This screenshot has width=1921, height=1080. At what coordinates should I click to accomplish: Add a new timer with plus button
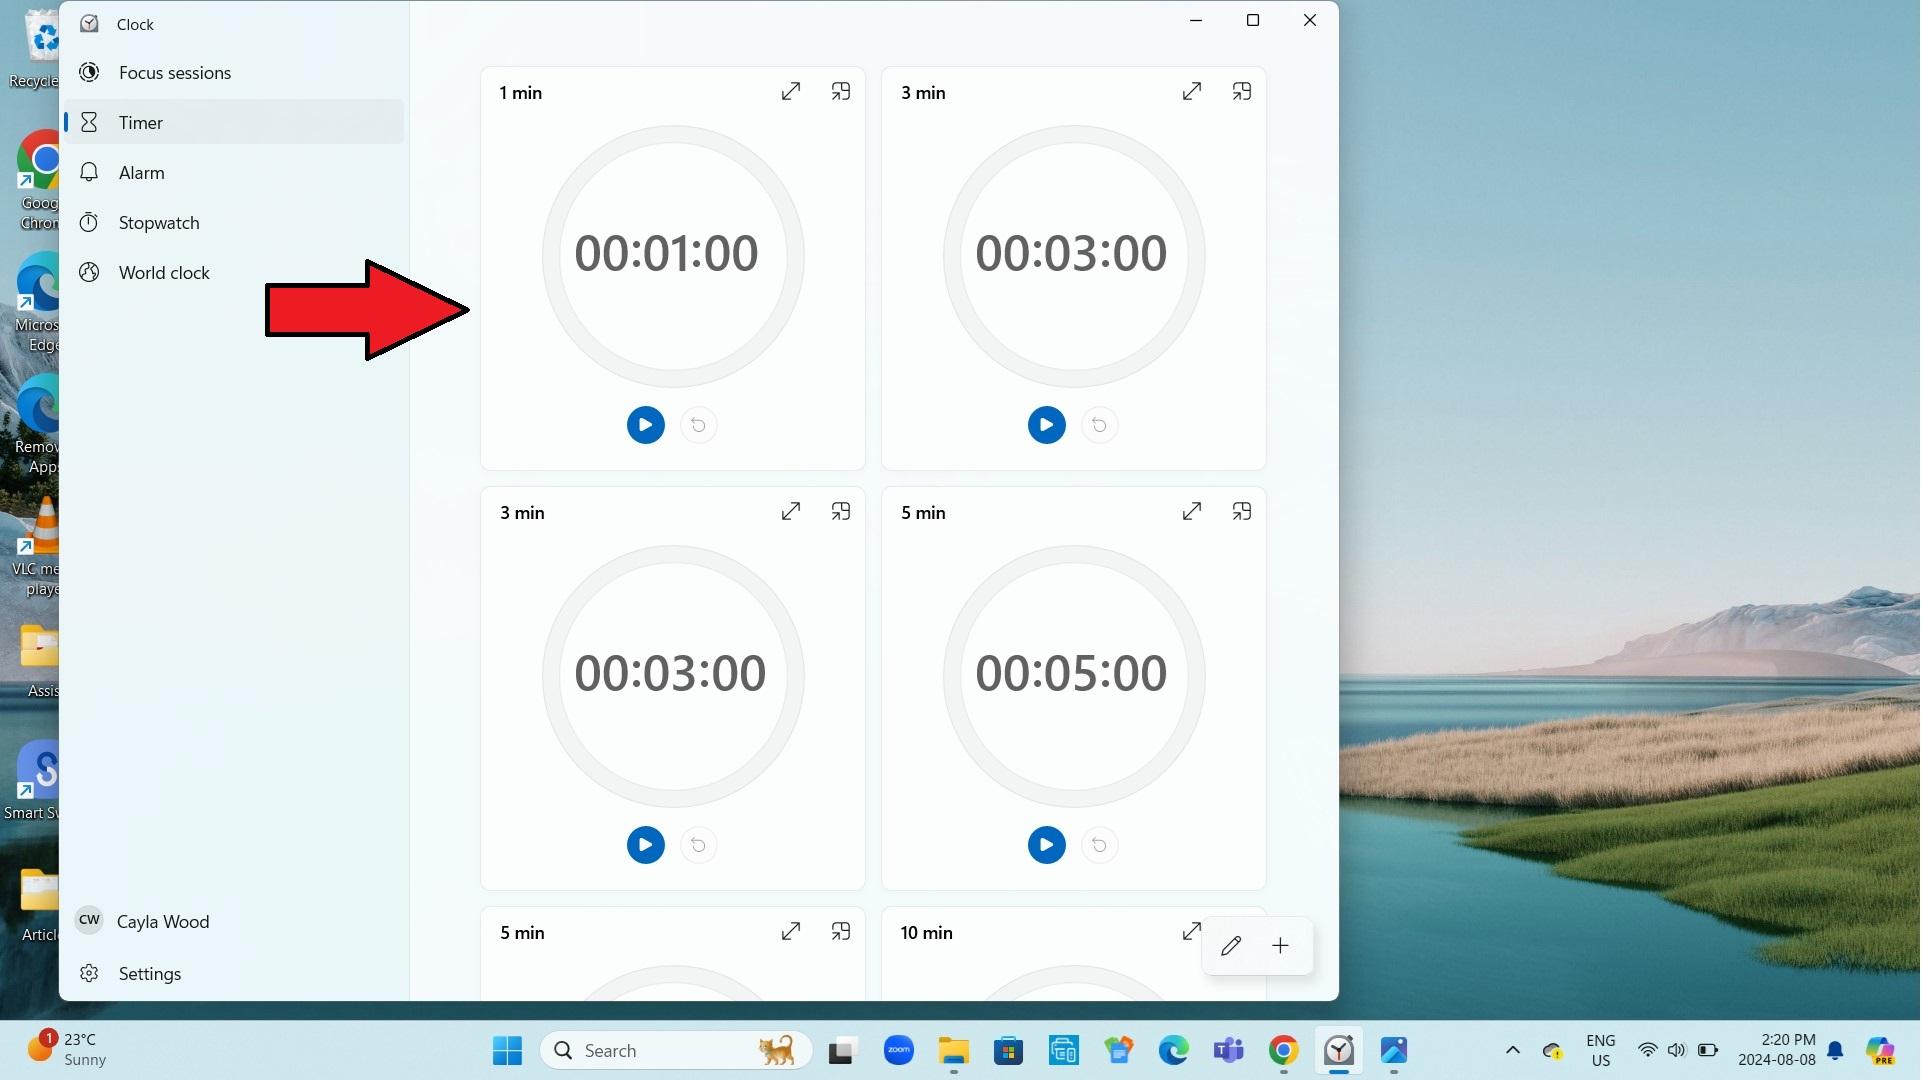[1280, 945]
